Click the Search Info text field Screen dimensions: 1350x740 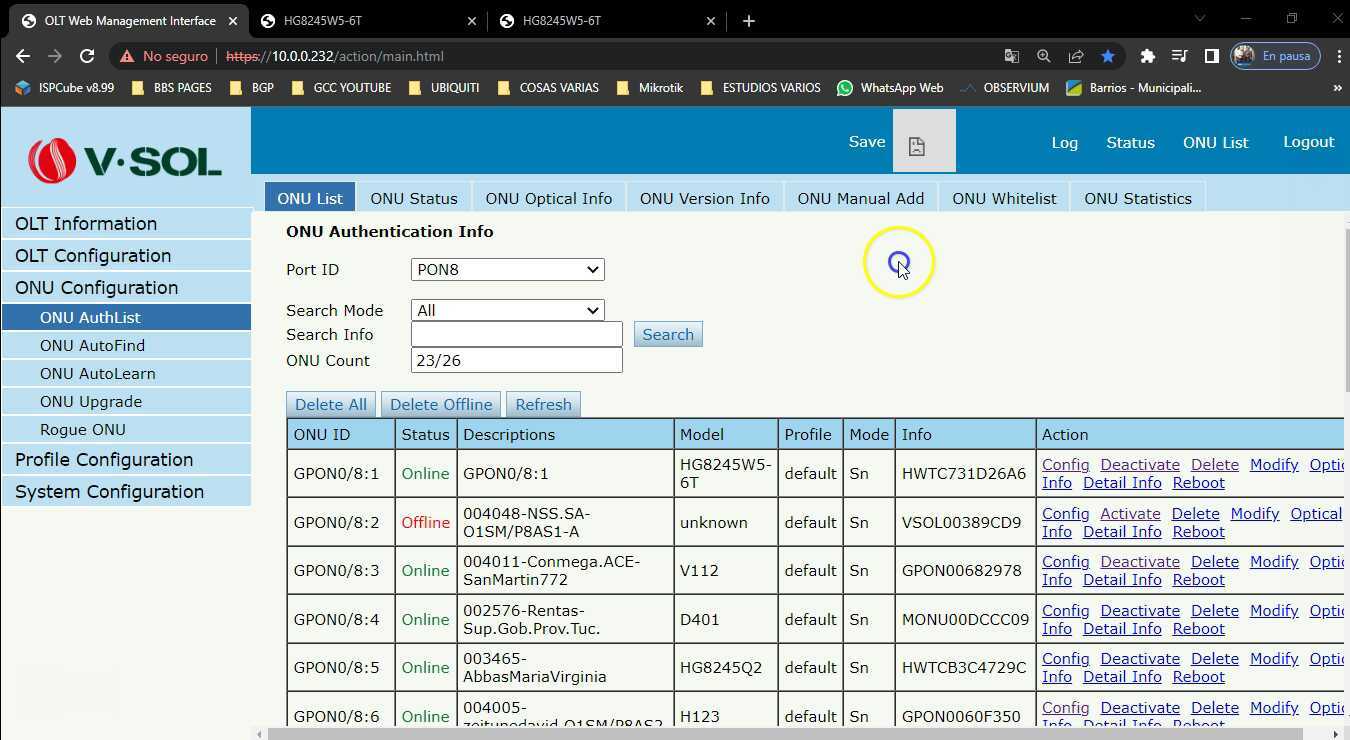516,335
